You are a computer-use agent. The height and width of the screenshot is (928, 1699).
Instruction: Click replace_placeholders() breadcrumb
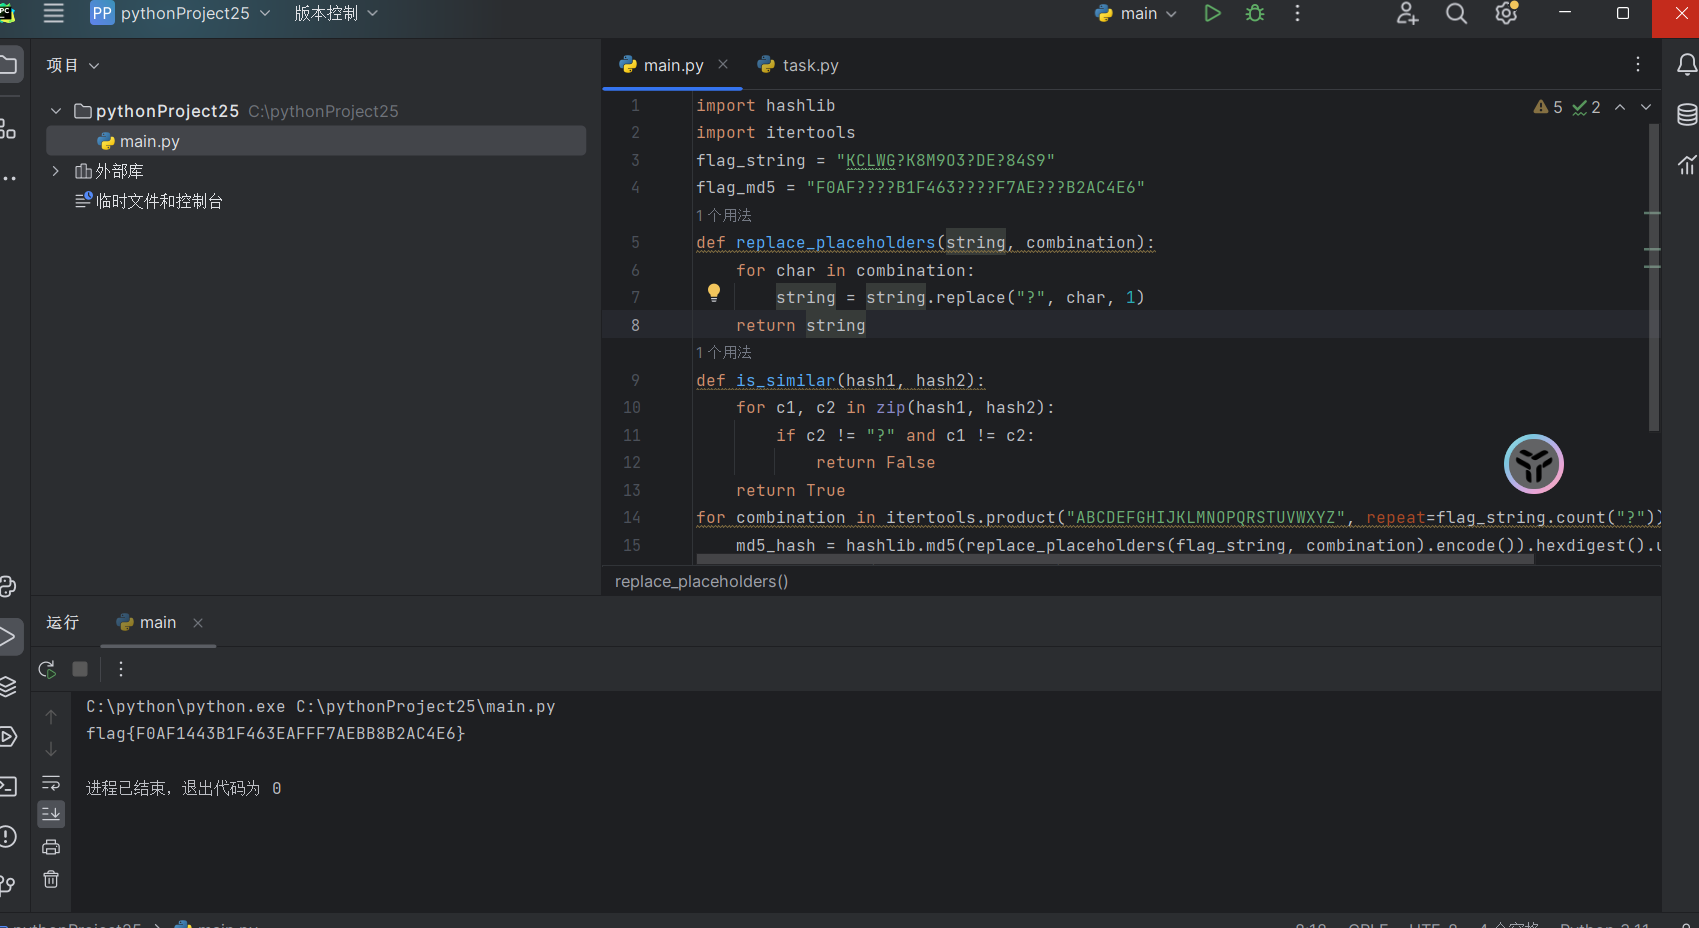(x=701, y=581)
